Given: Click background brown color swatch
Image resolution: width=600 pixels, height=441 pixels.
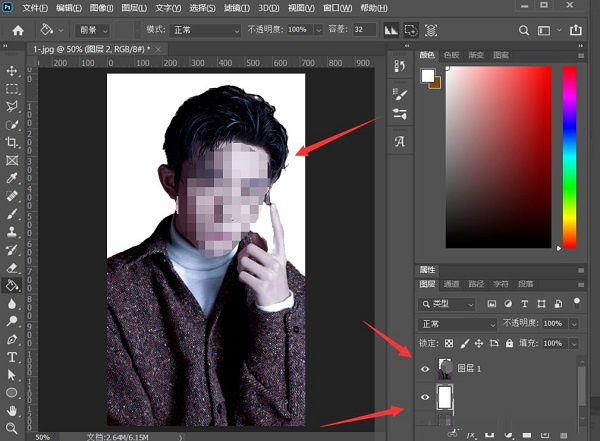Looking at the screenshot, I should [x=437, y=85].
